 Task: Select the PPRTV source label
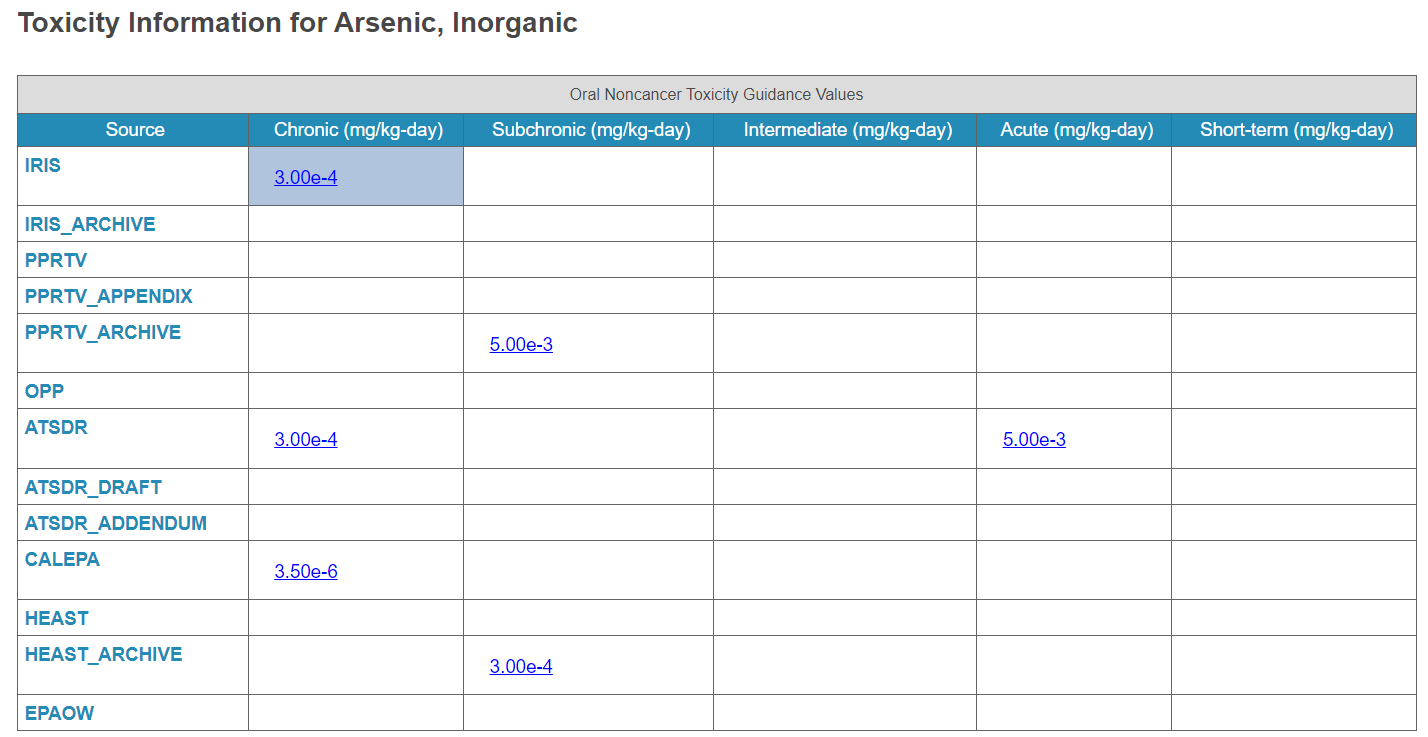point(56,261)
